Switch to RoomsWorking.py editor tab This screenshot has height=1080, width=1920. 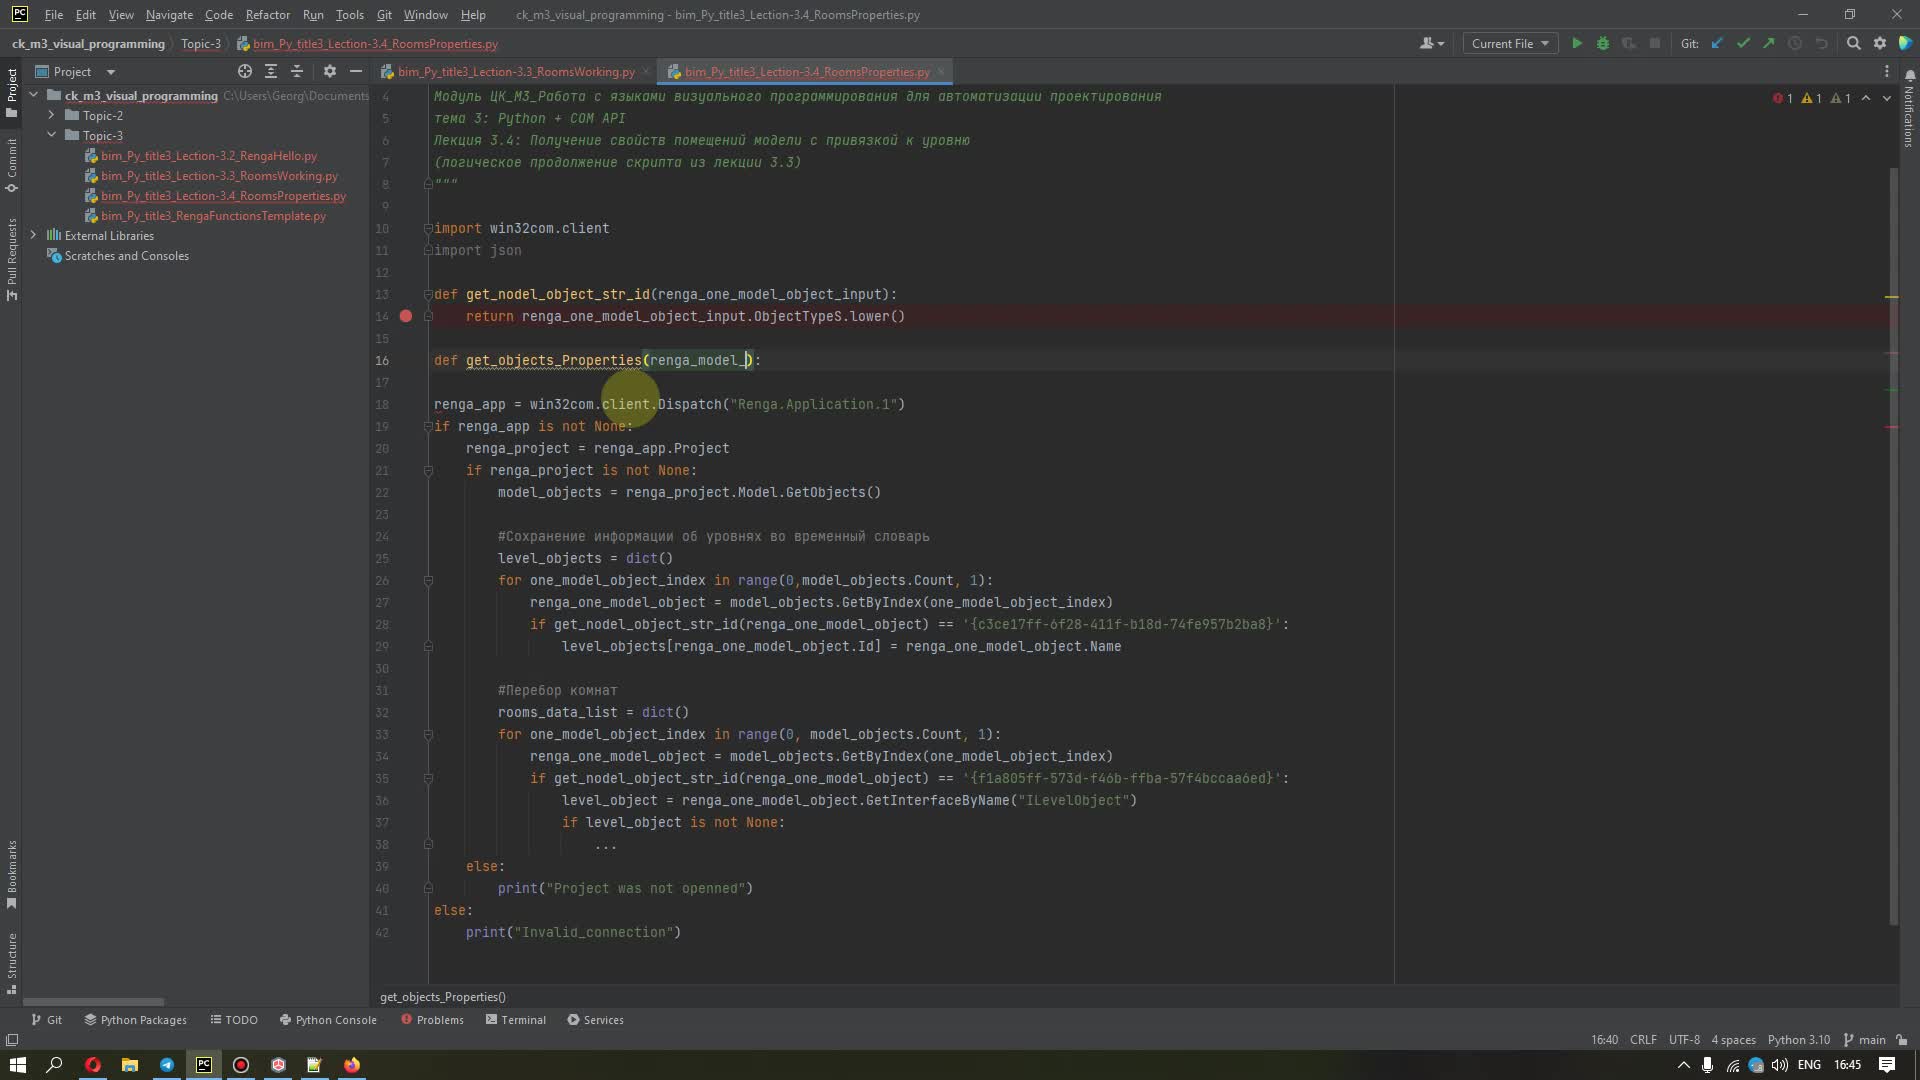pos(516,71)
